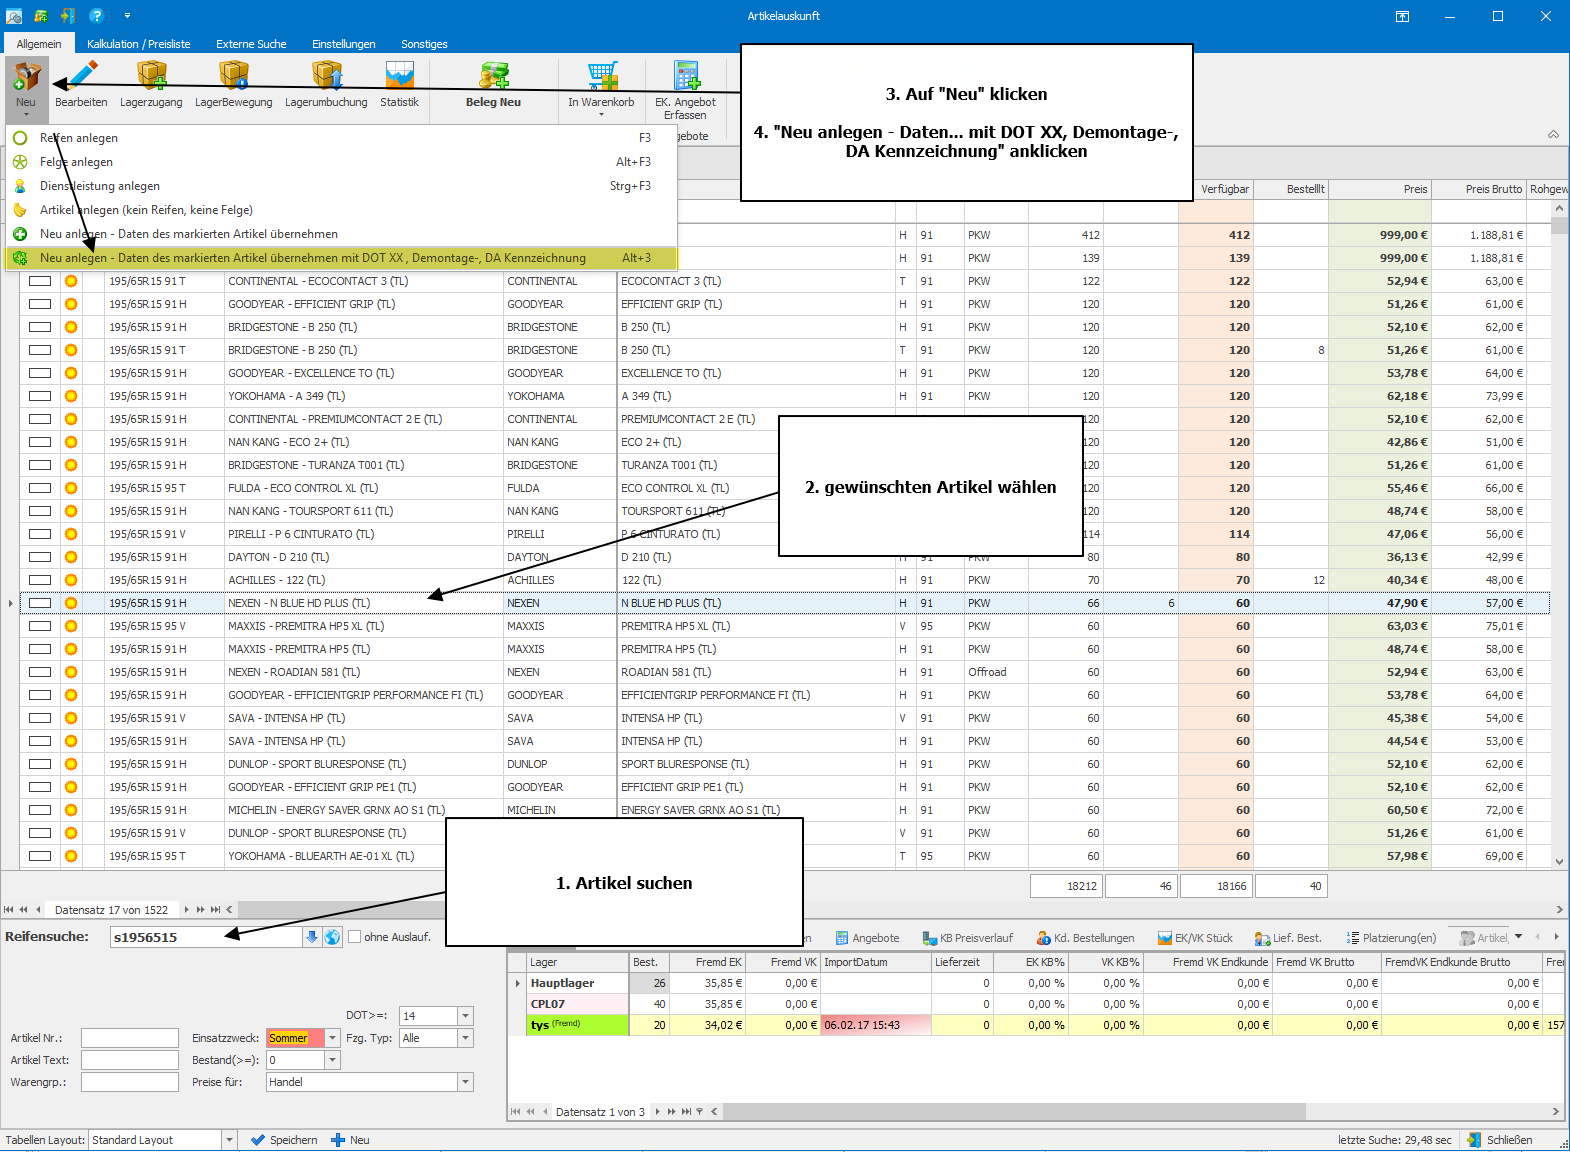Click the first title bar quick-access icon

click(x=14, y=15)
